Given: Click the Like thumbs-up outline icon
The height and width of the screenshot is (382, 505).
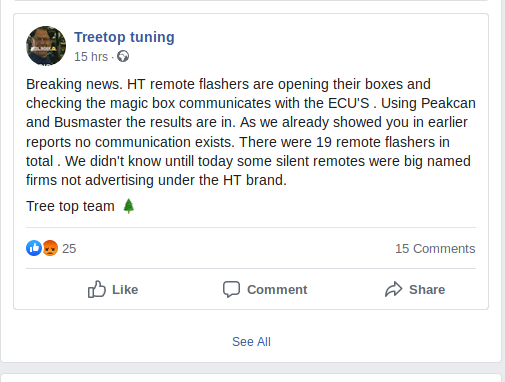Looking at the screenshot, I should pos(97,289).
